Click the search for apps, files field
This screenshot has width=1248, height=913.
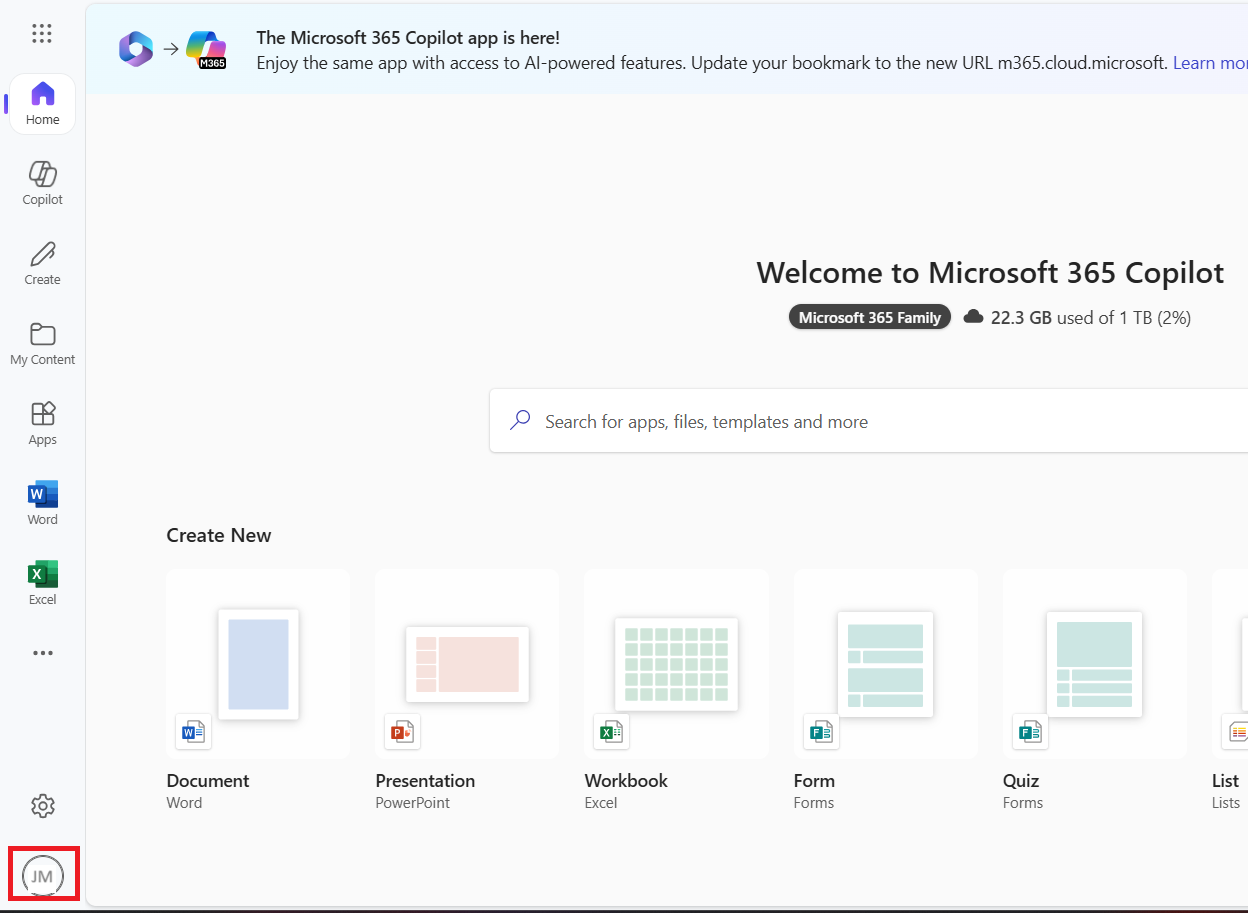(868, 421)
